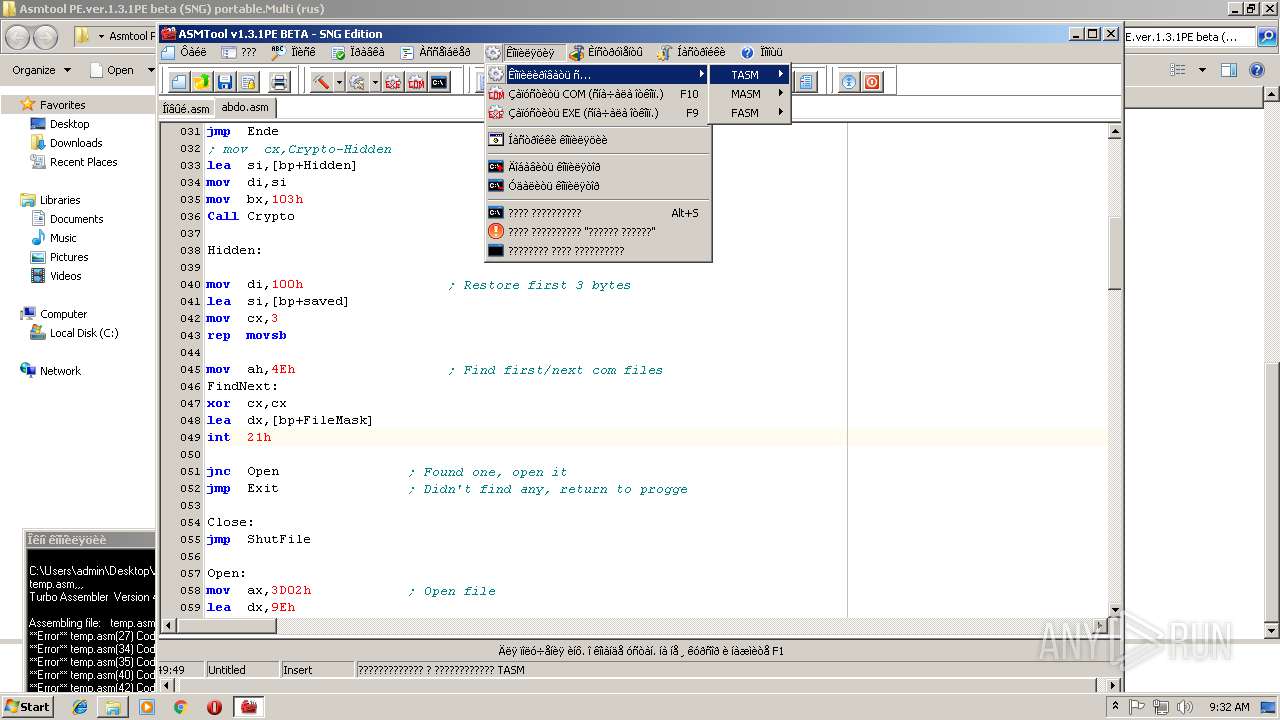Click the hammer build toolbar icon
Viewport: 1280px width, 720px height.
pos(321,82)
